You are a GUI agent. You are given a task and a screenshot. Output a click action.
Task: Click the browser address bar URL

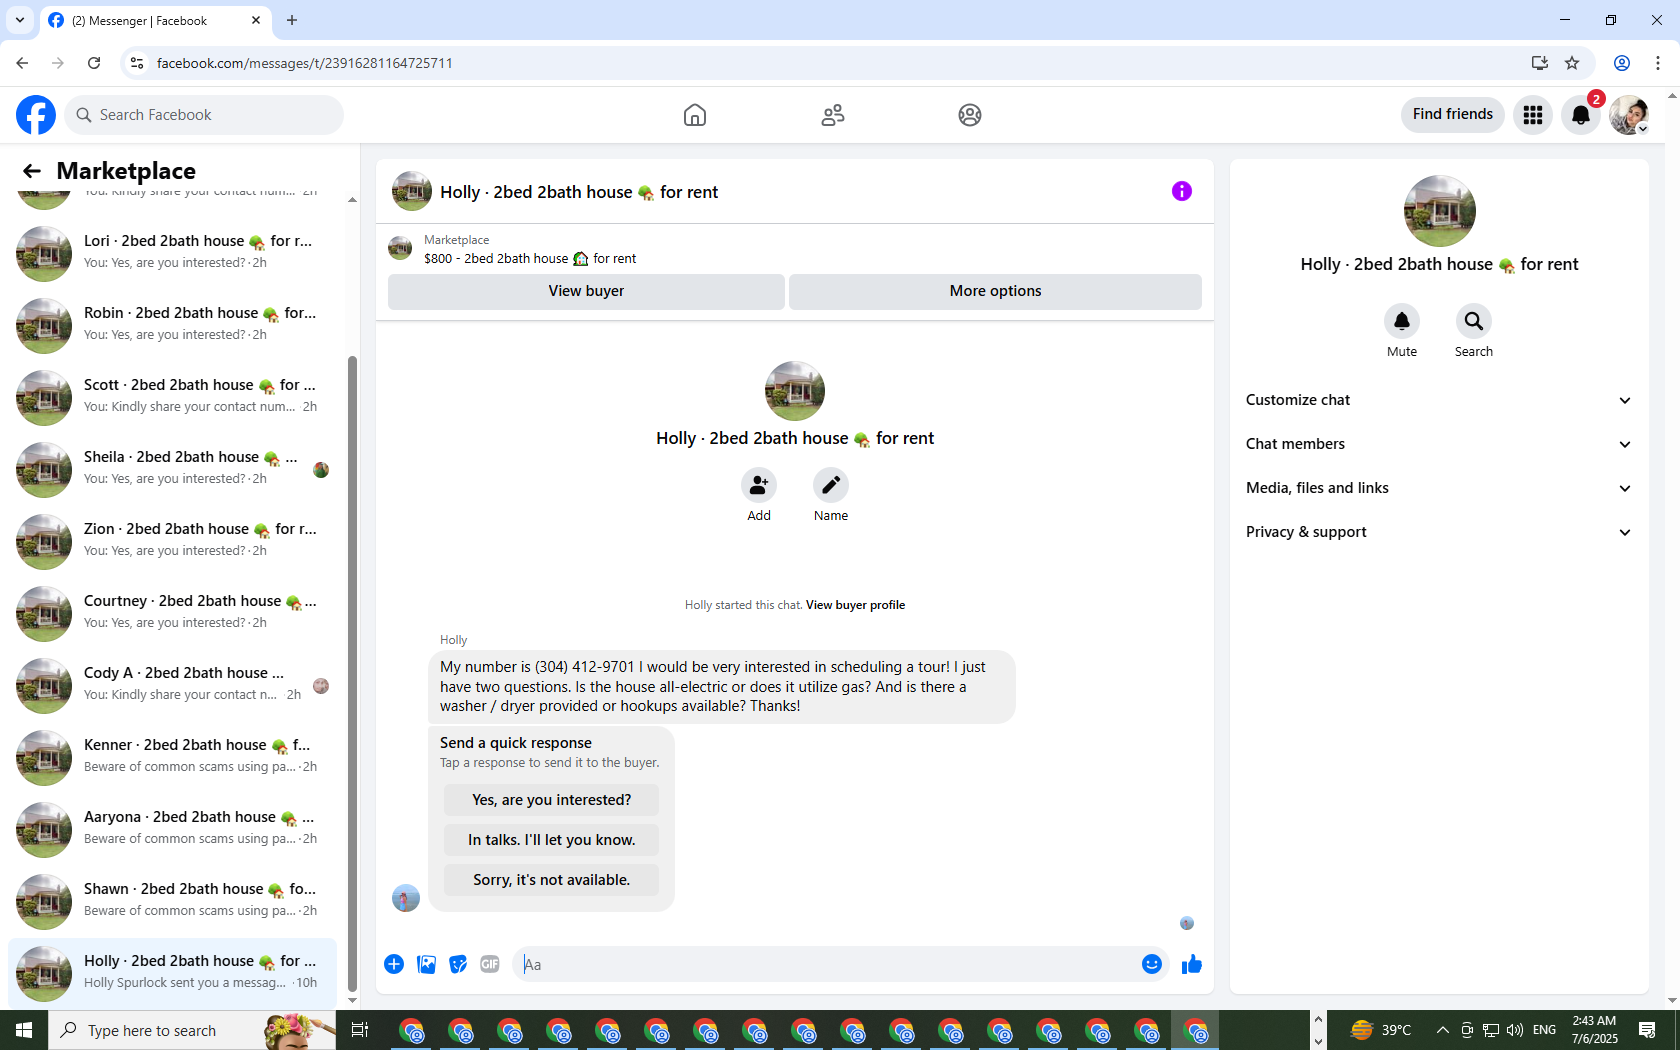coord(304,63)
